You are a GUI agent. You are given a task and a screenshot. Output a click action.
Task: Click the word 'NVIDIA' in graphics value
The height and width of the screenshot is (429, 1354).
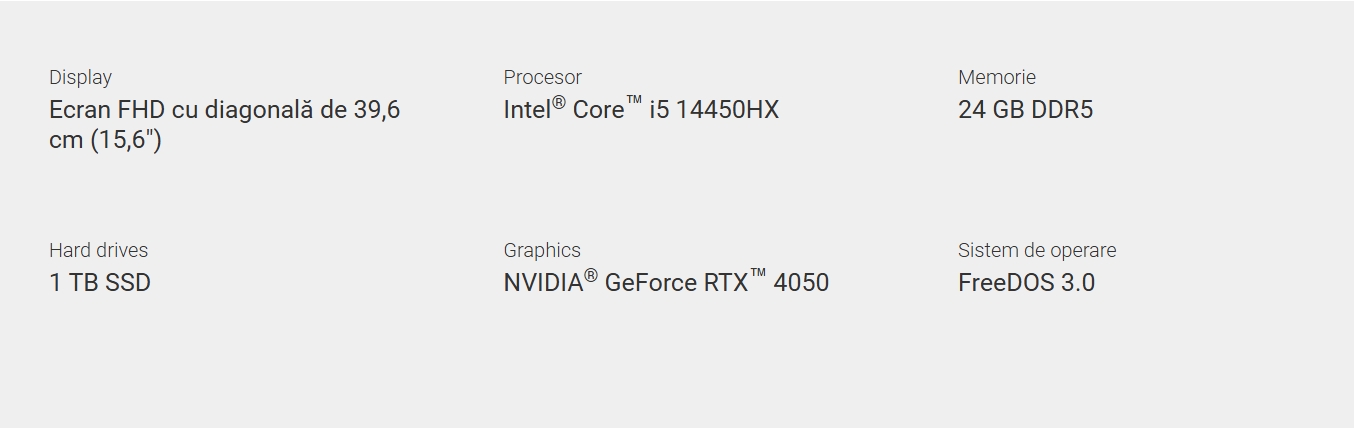(x=543, y=283)
